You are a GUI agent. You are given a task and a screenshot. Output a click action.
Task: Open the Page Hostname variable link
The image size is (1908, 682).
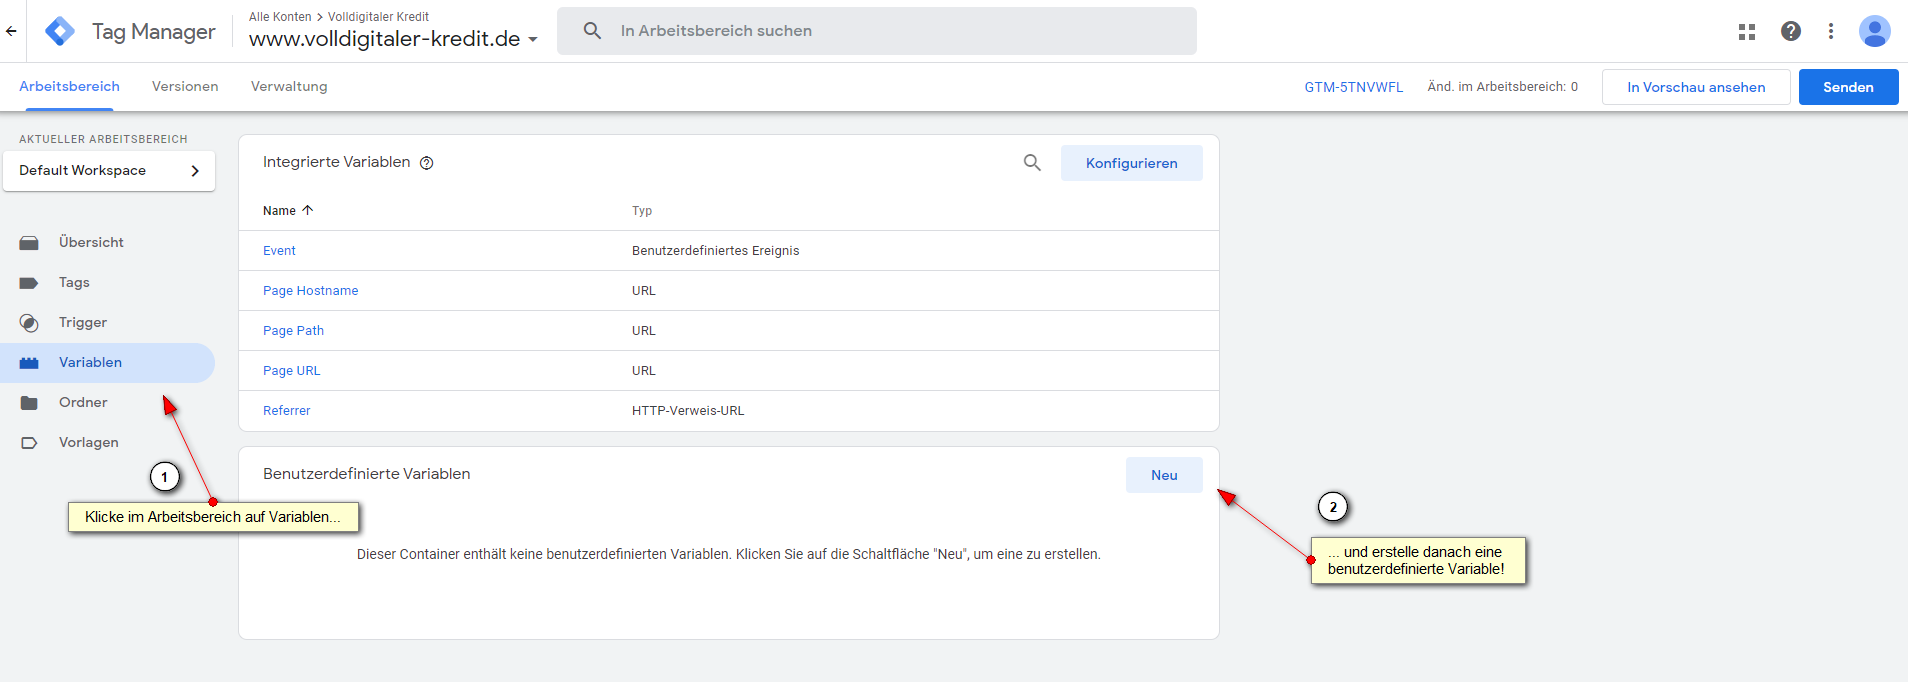pos(310,291)
